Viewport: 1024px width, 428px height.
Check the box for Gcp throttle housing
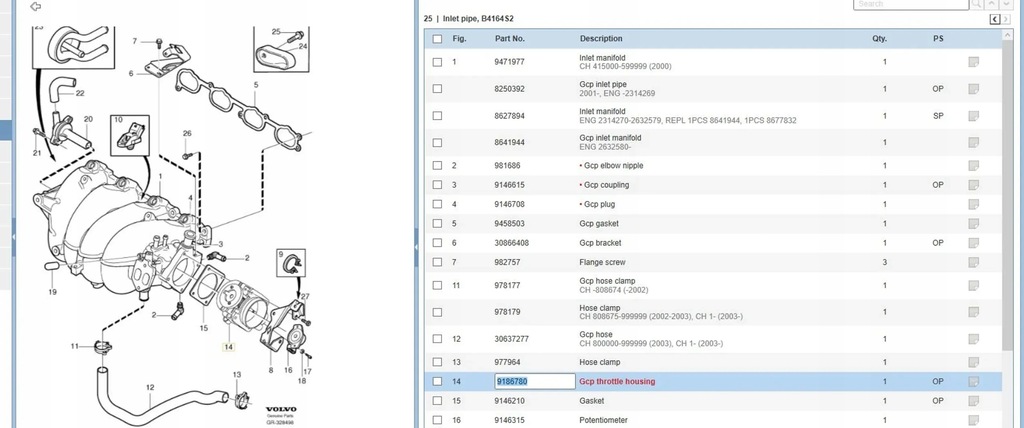coord(437,382)
